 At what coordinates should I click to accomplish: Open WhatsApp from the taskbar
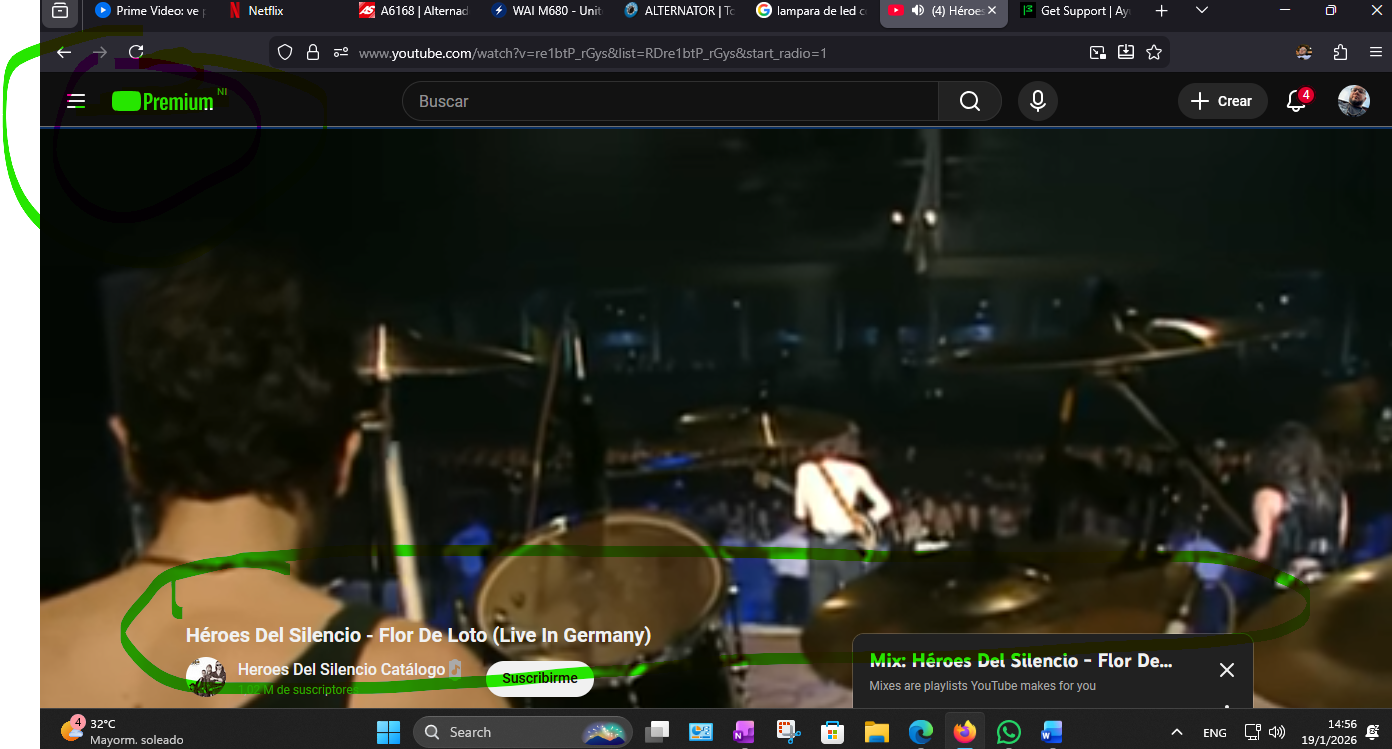tap(1008, 732)
